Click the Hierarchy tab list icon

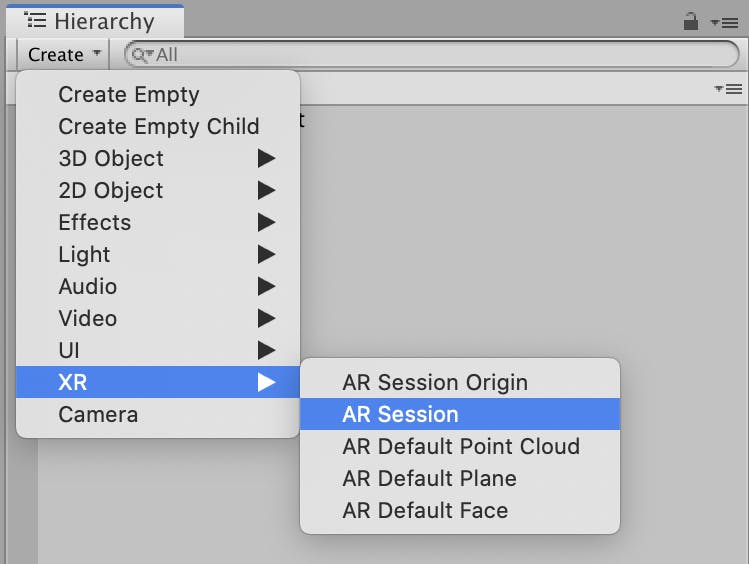click(x=35, y=21)
